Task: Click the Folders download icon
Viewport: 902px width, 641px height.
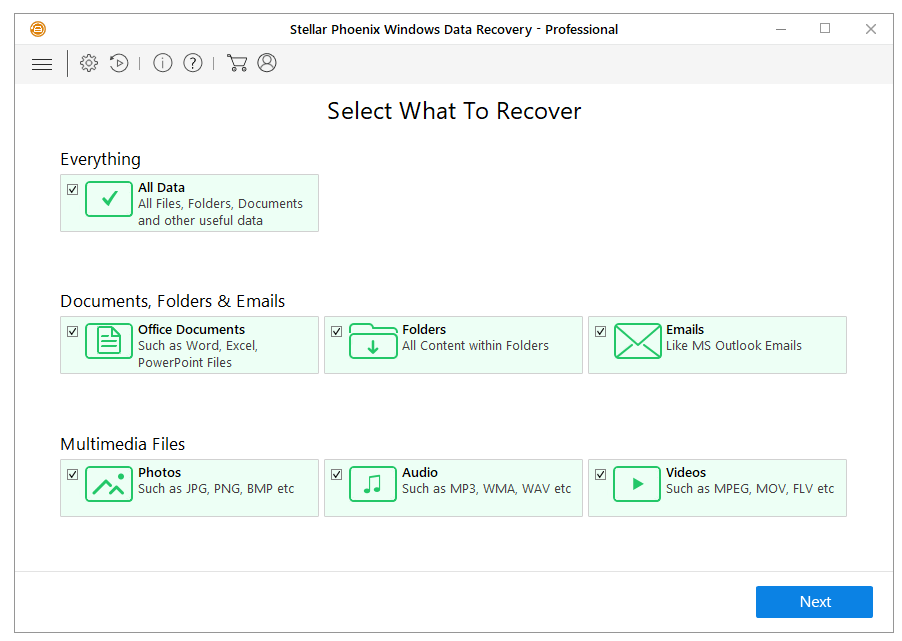Action: point(373,341)
